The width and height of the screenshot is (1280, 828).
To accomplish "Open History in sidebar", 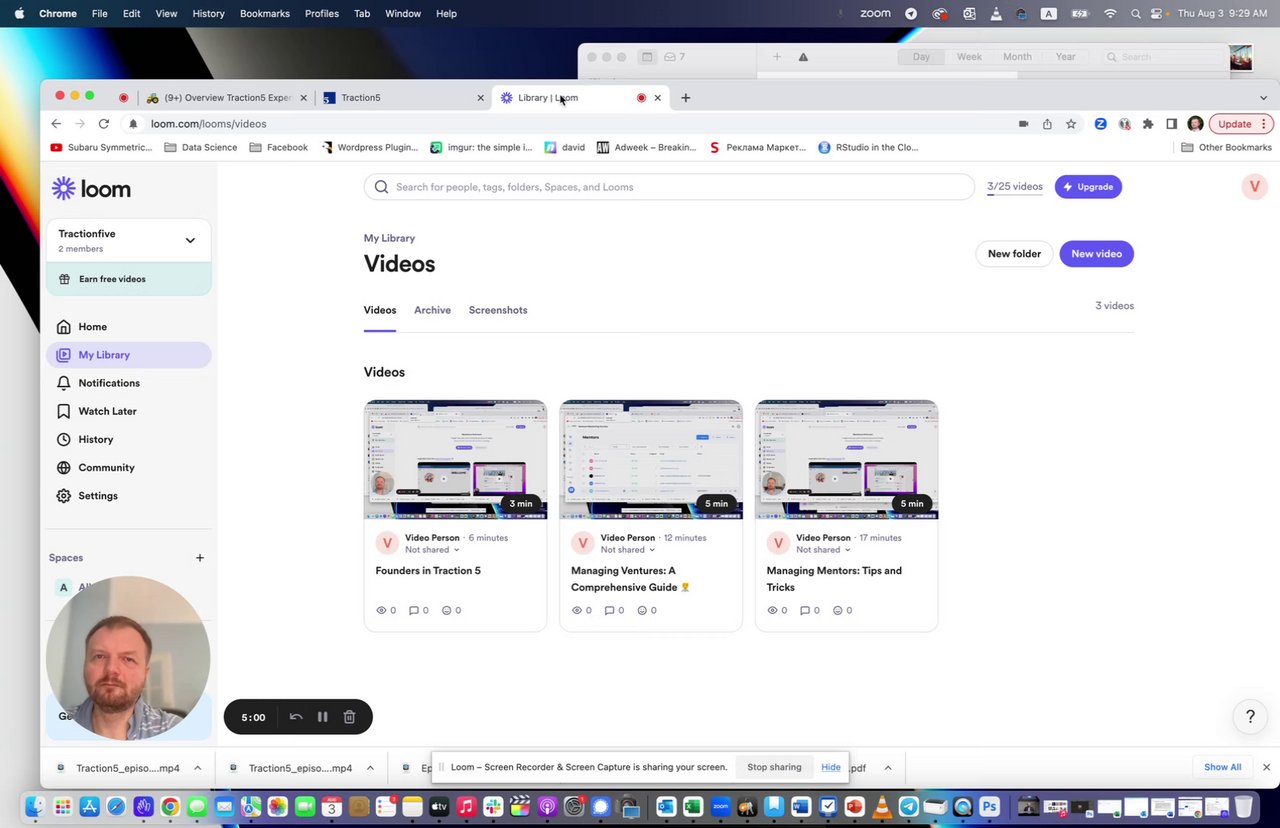I will [95, 439].
